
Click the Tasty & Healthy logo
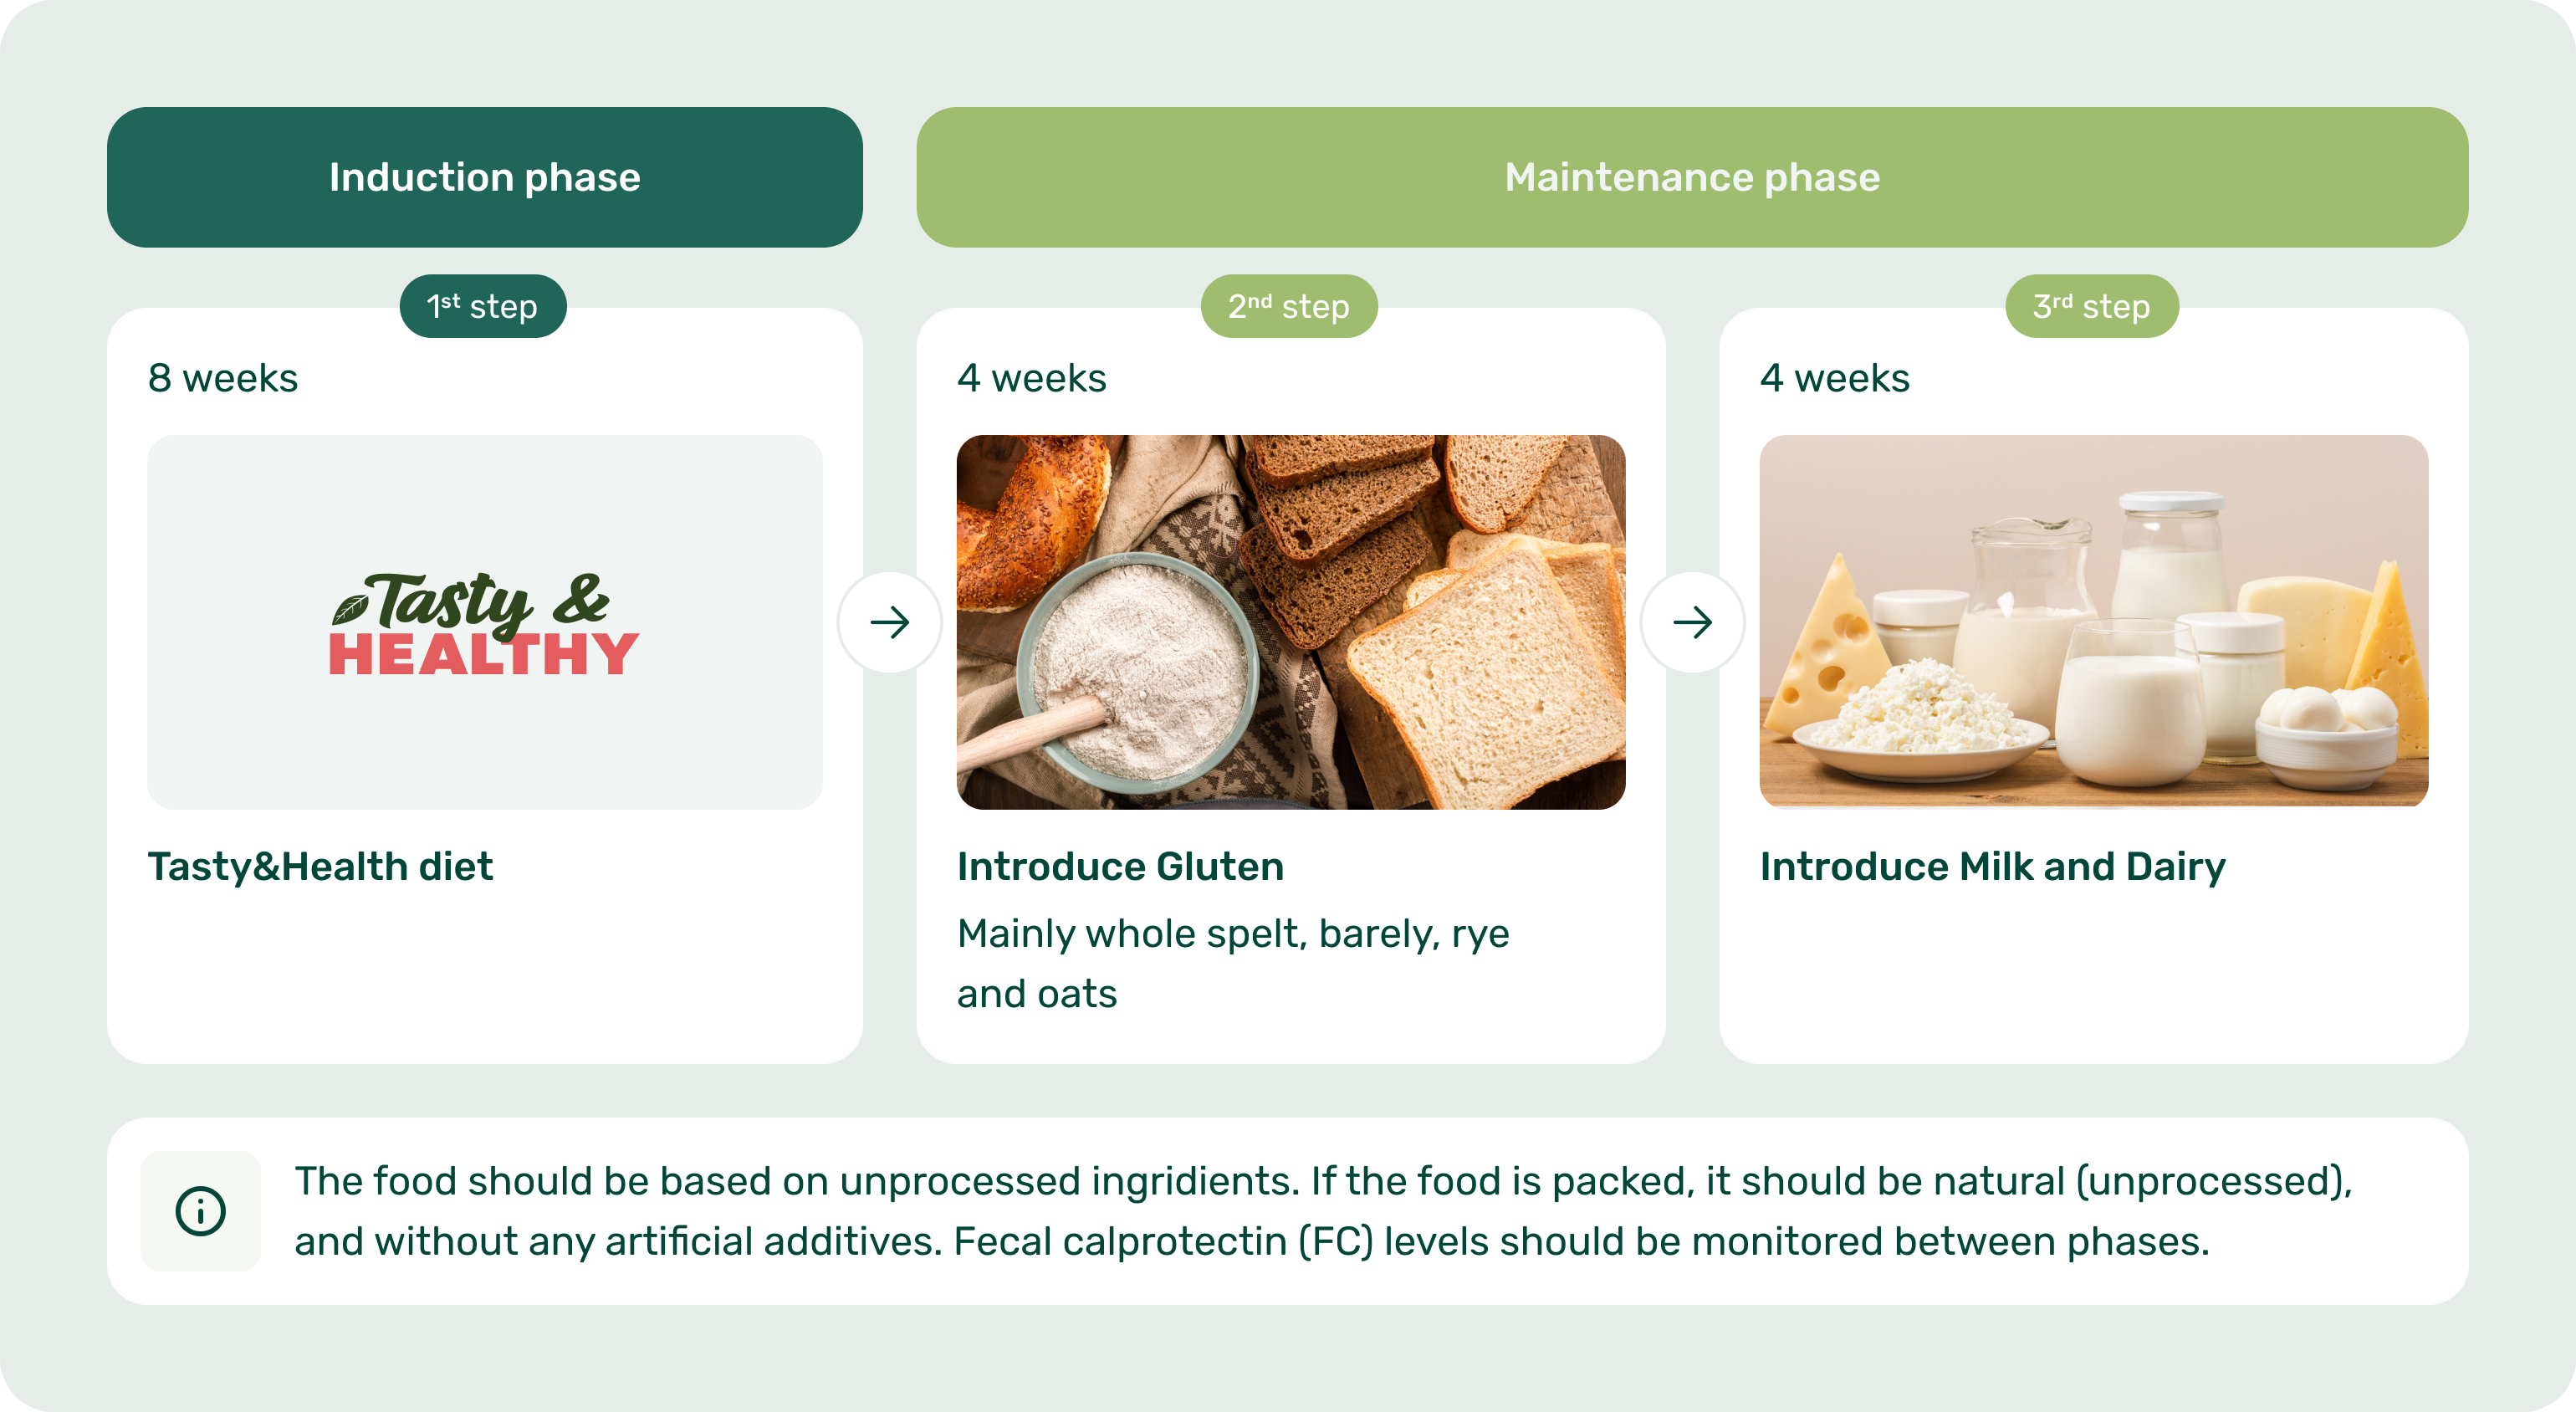(x=484, y=623)
